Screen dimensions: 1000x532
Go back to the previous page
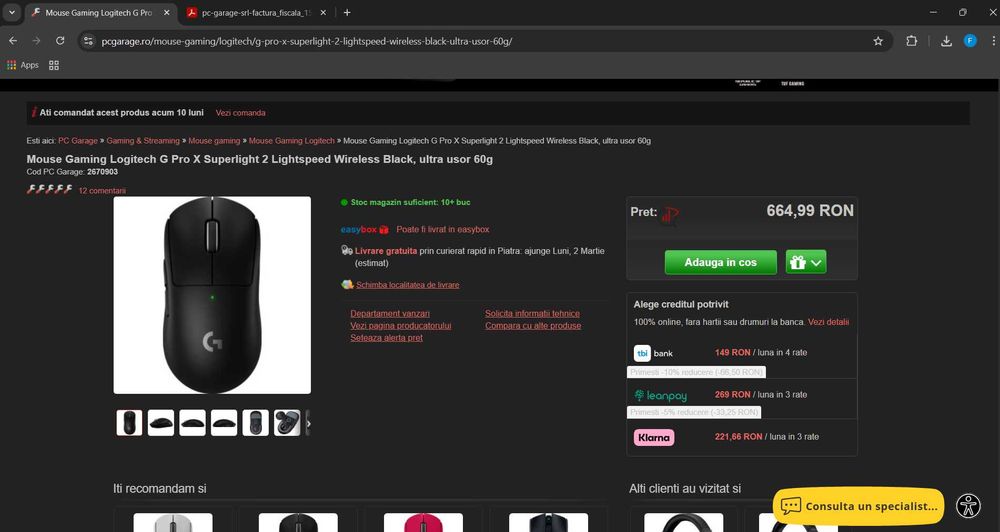(13, 41)
